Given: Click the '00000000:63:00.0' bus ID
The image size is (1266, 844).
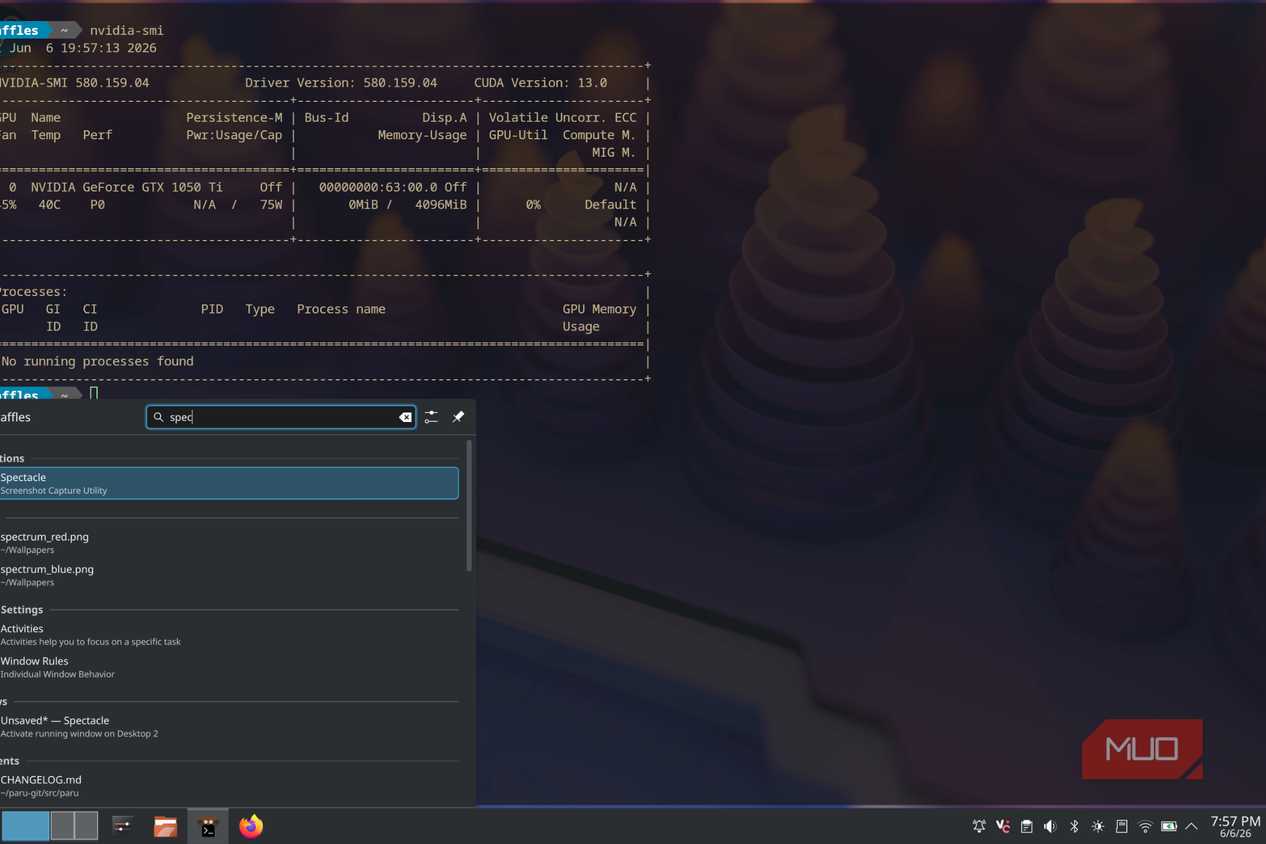Looking at the screenshot, I should (x=378, y=187).
